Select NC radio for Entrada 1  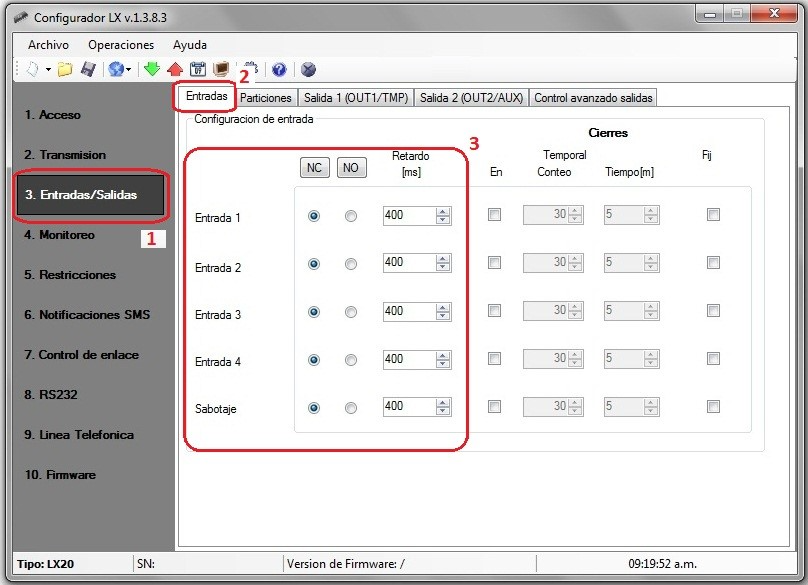313,216
